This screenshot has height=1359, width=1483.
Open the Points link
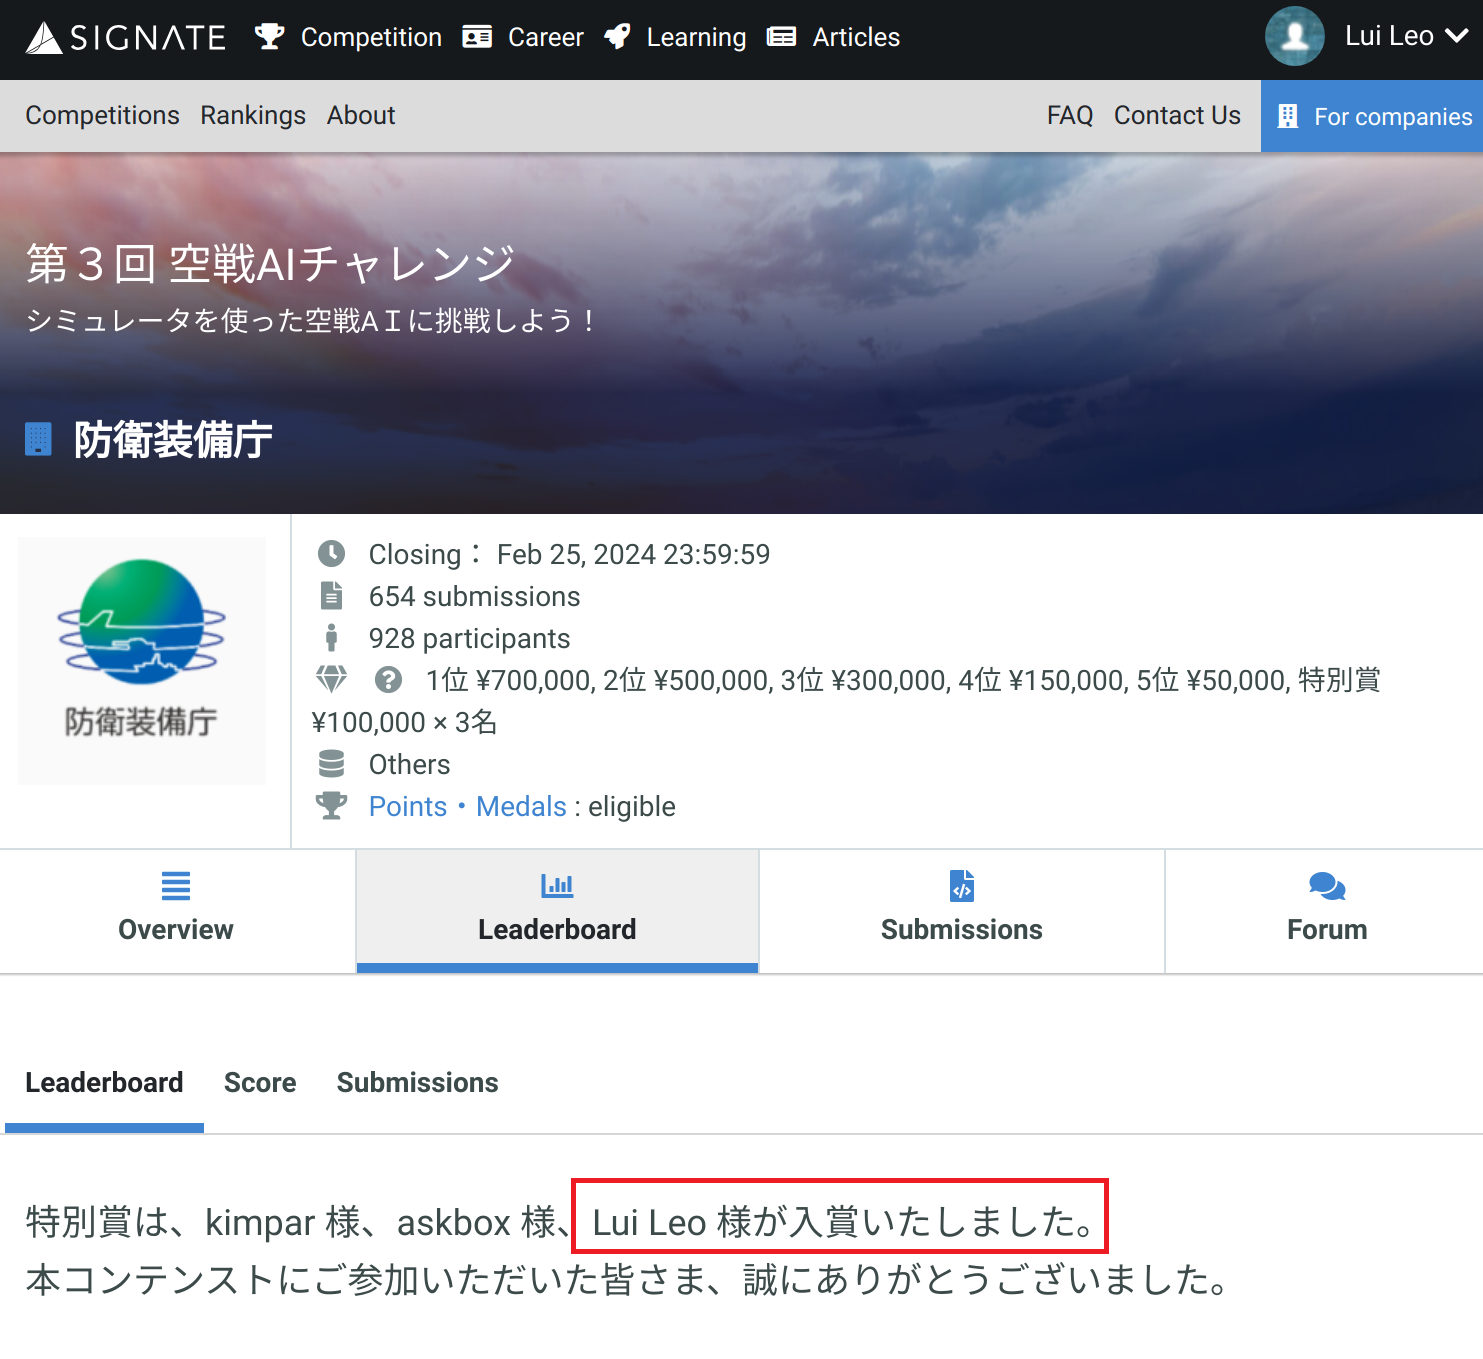click(407, 806)
